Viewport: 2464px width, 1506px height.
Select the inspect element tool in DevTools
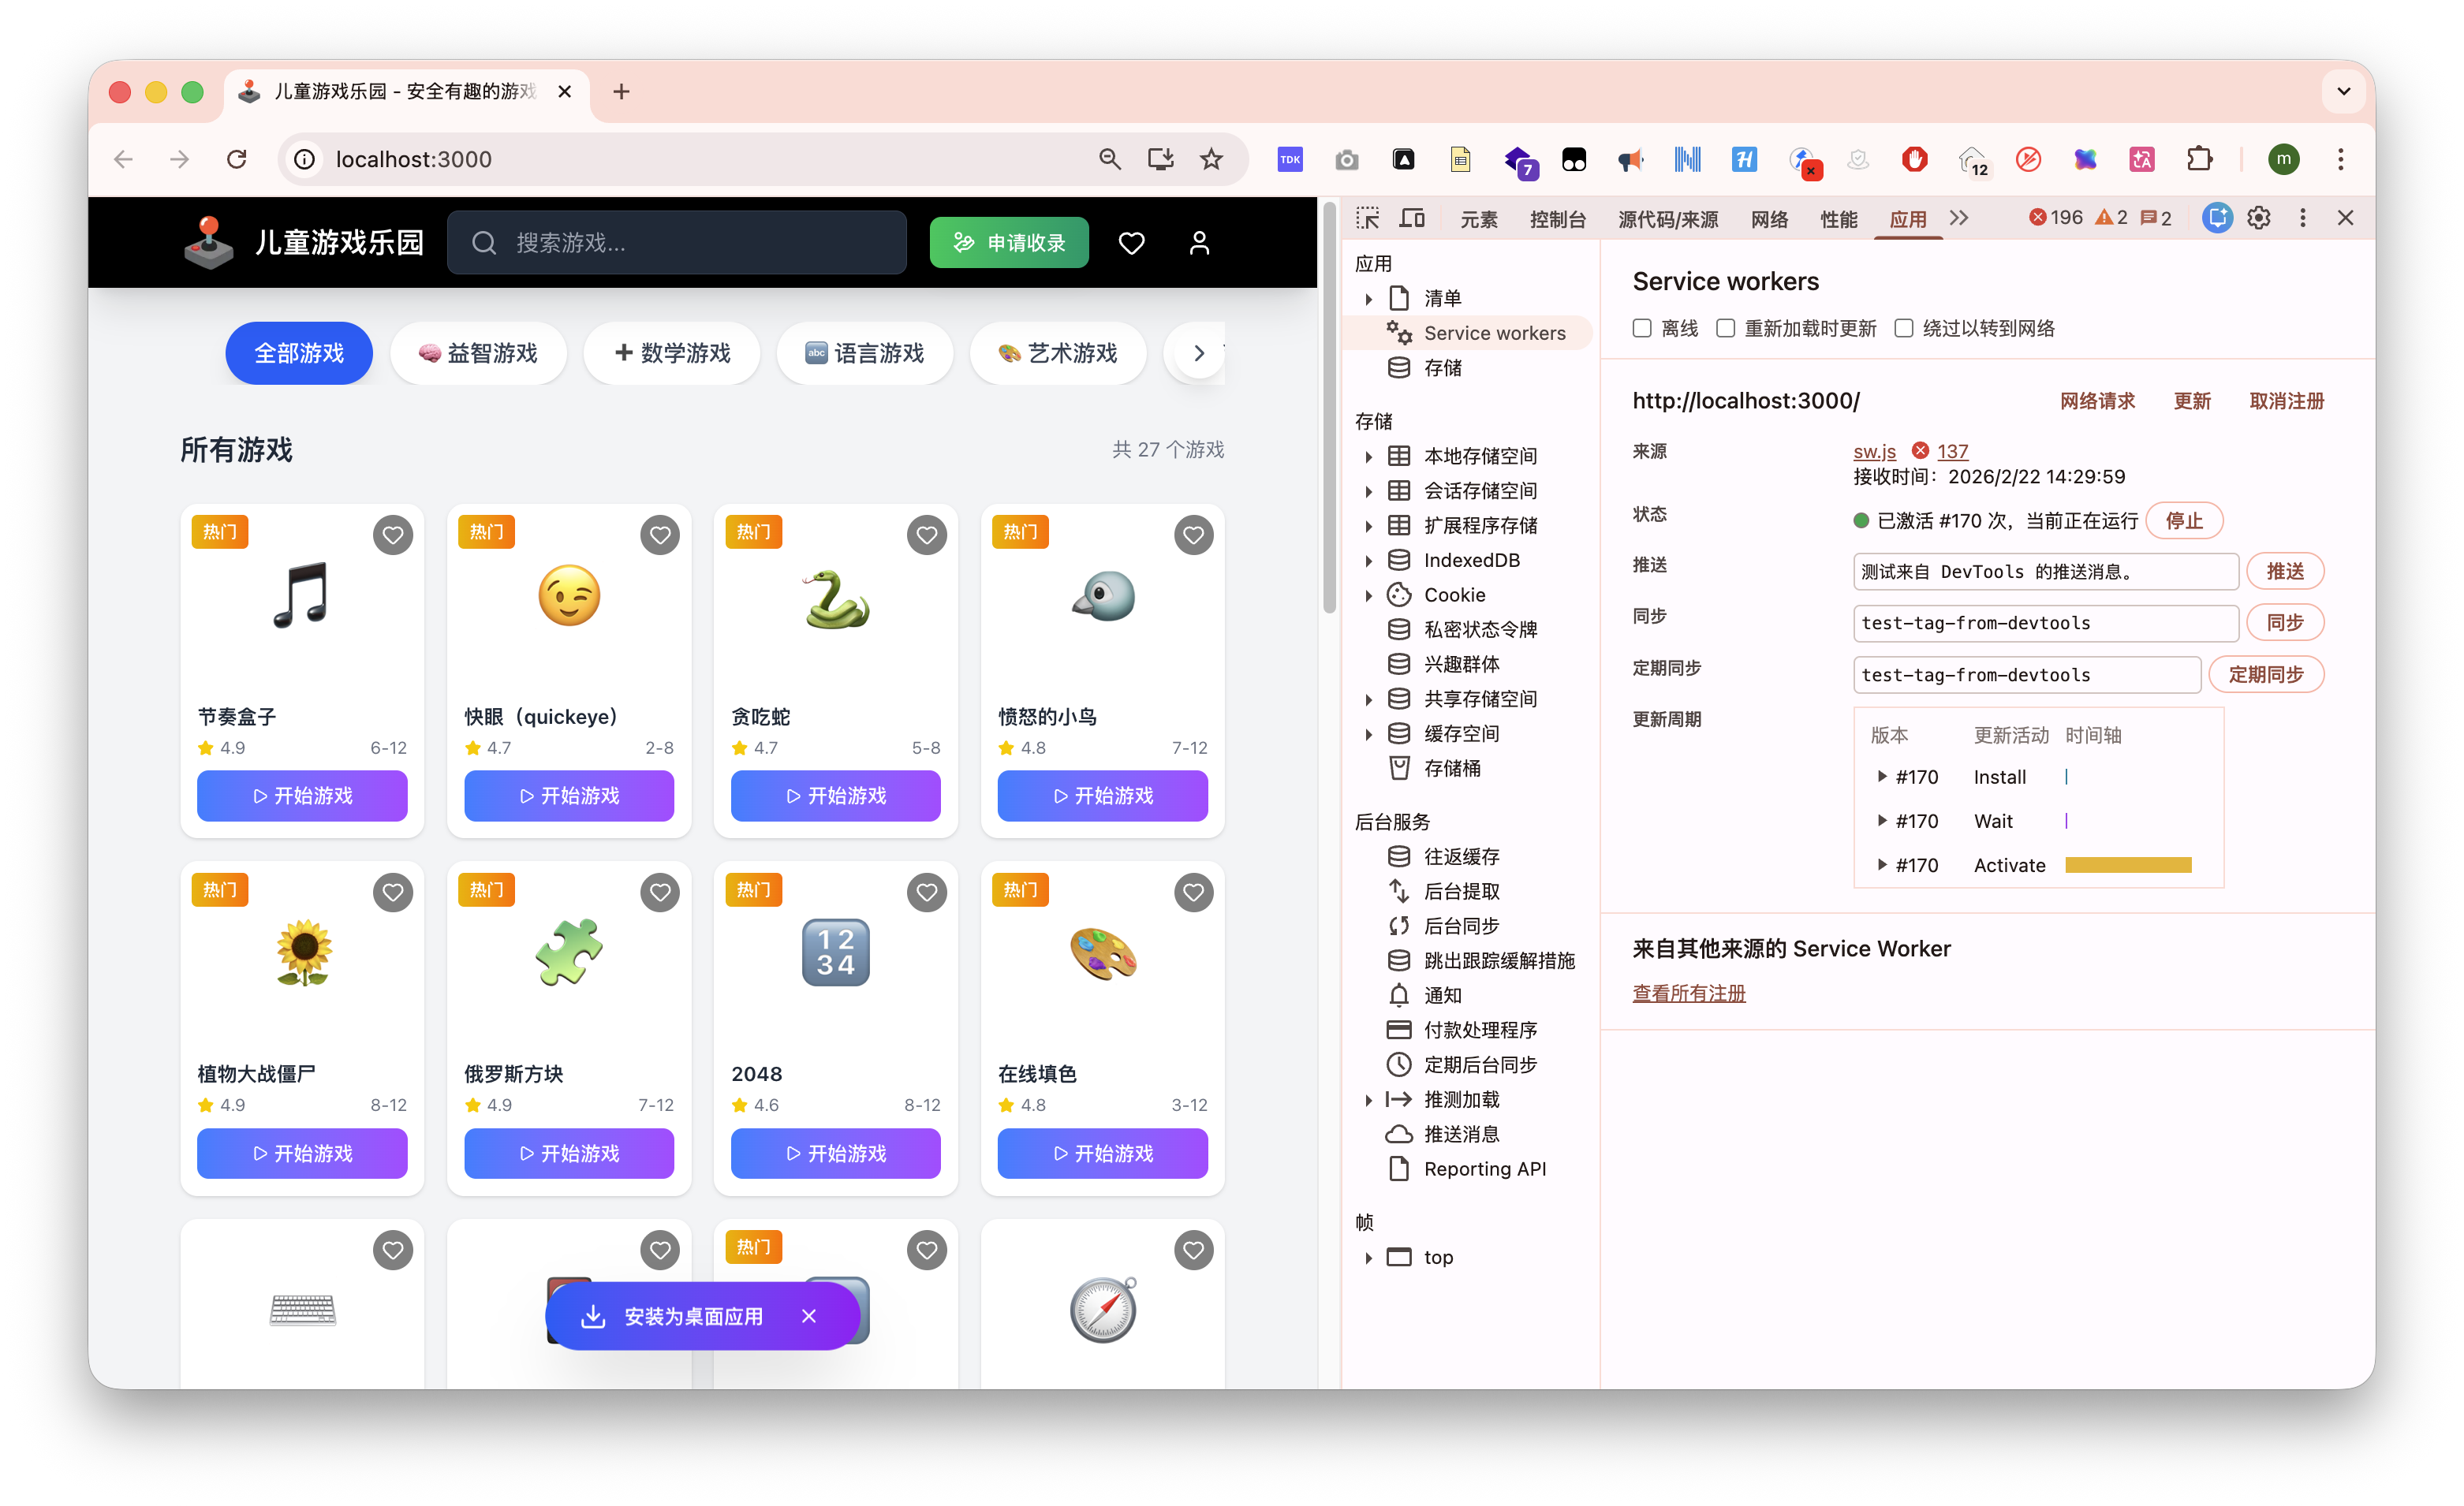pyautogui.click(x=1368, y=218)
